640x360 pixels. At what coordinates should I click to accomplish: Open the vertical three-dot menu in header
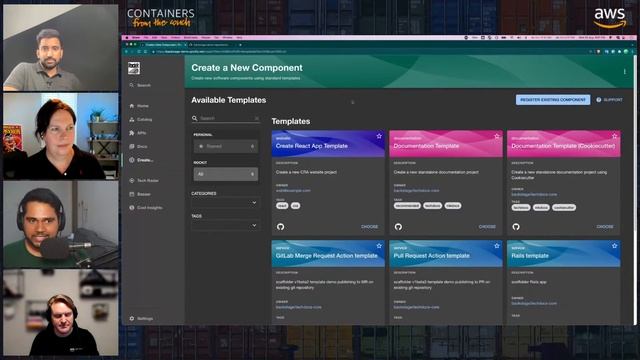click(x=624, y=71)
